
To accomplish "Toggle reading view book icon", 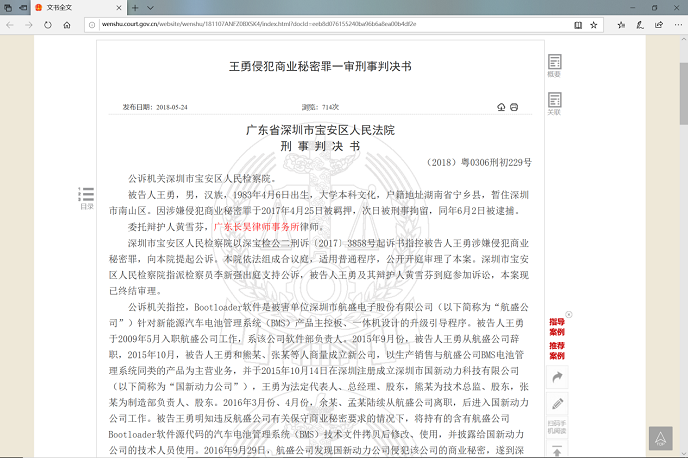I will [x=578, y=25].
